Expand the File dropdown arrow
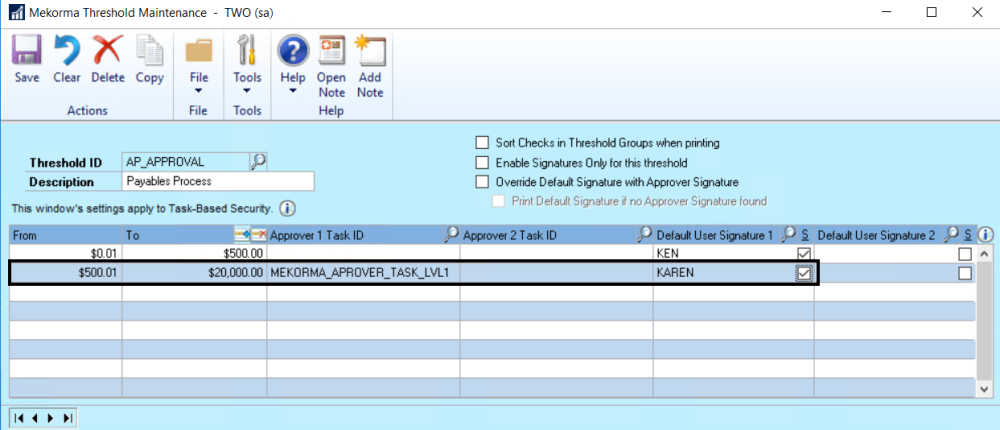The image size is (1000, 430). click(199, 91)
